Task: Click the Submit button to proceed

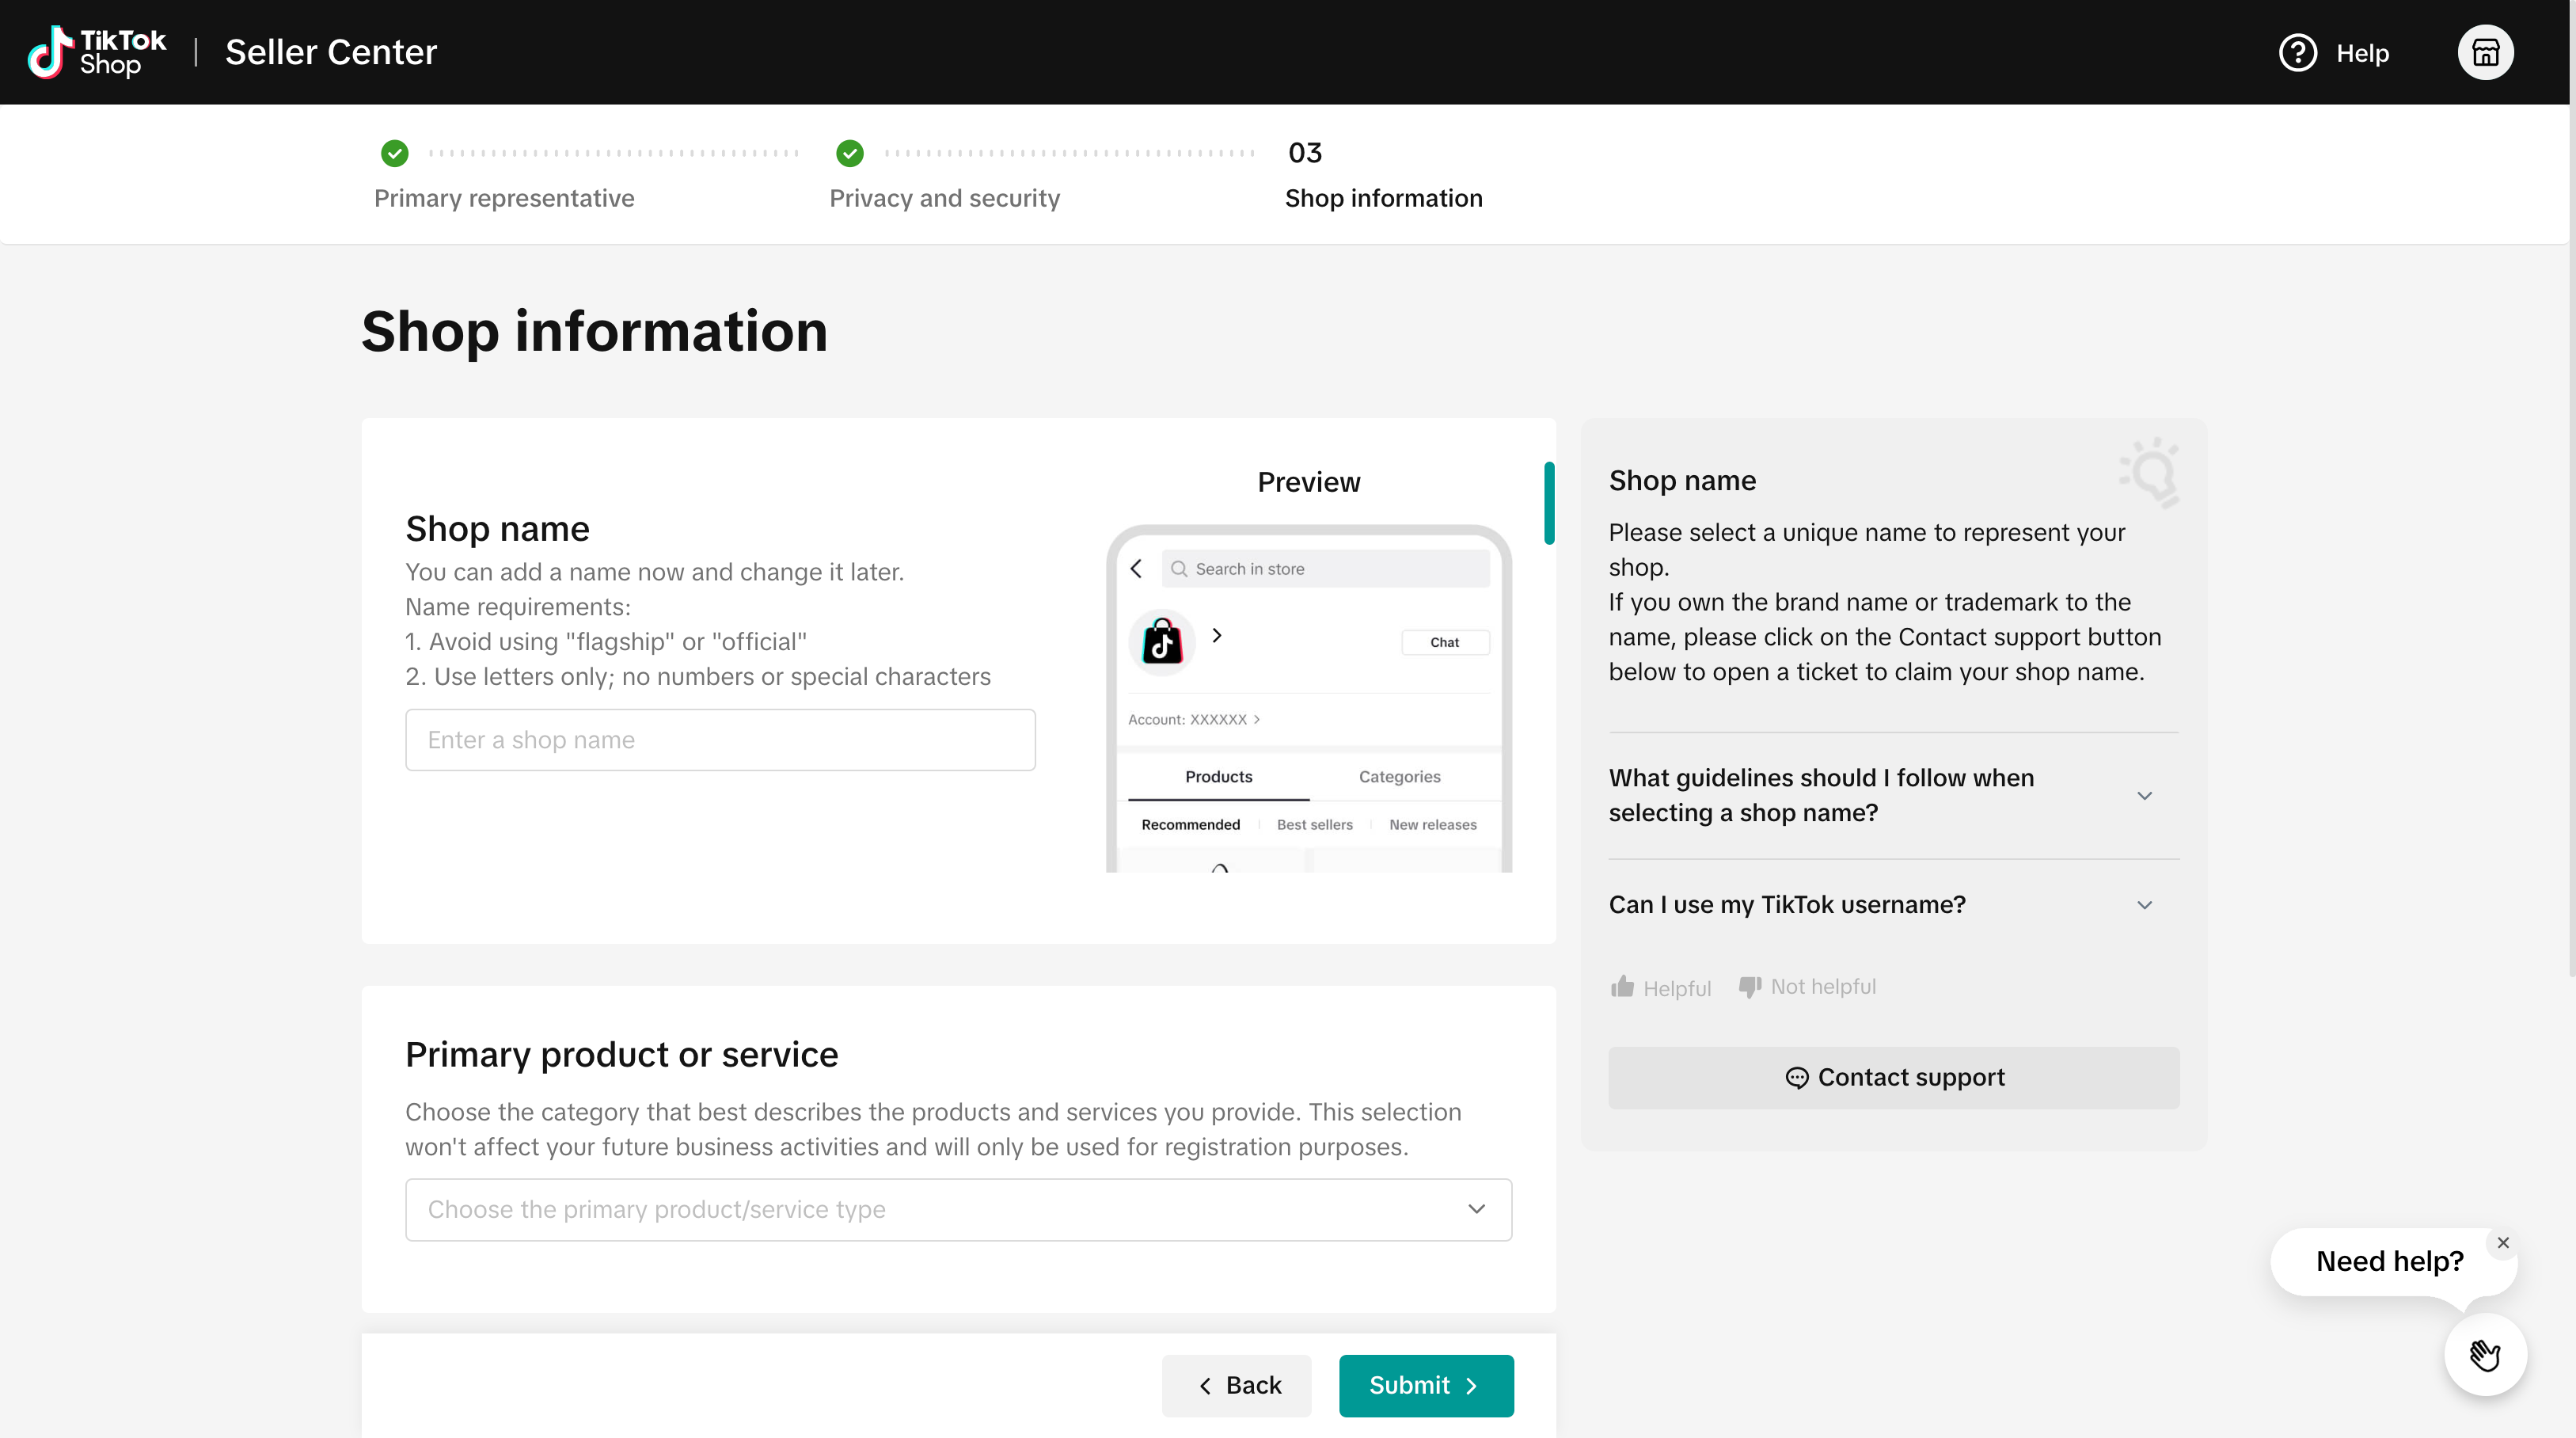Action: click(1424, 1385)
